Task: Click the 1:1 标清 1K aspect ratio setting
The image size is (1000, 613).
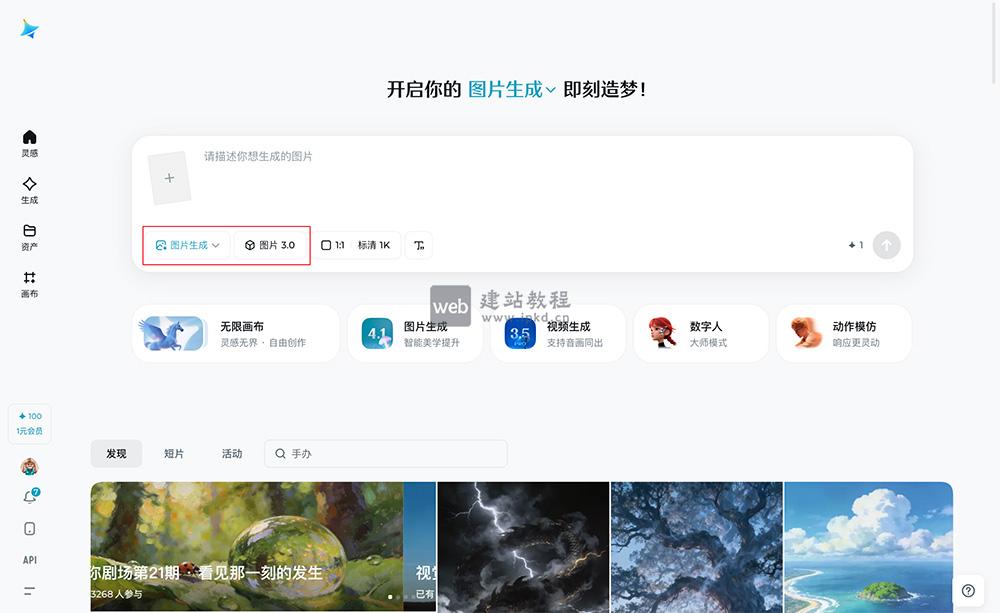Action: 357,244
